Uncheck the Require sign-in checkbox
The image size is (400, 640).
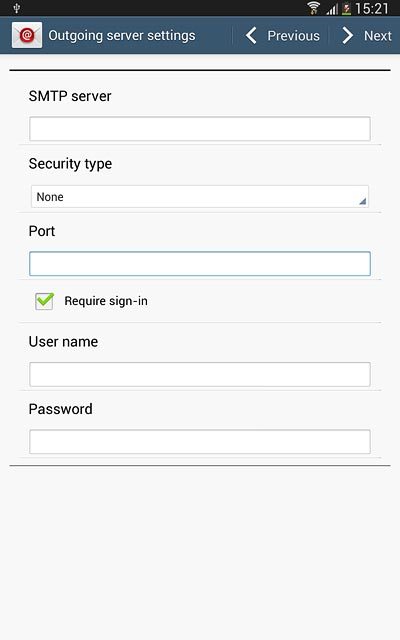(44, 301)
